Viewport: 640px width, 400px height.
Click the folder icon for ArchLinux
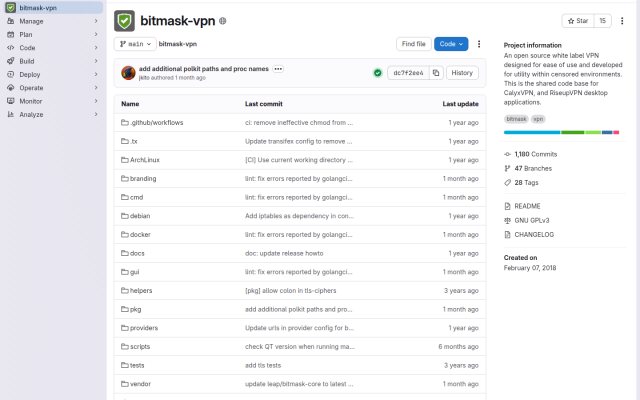pyautogui.click(x=125, y=160)
